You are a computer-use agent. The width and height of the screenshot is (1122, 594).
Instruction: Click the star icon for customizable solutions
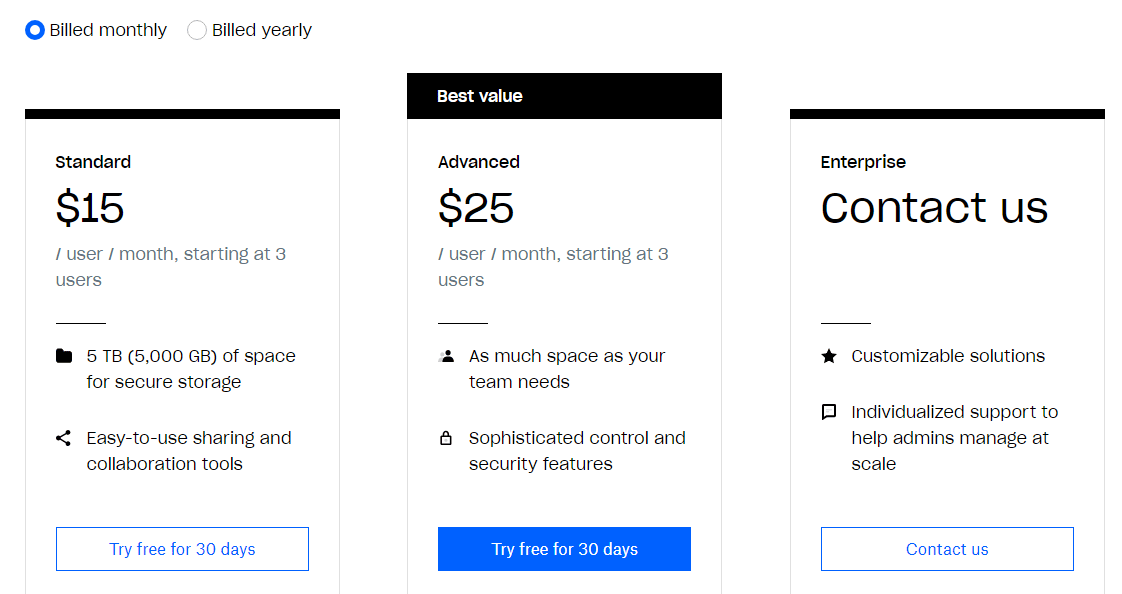click(x=829, y=356)
